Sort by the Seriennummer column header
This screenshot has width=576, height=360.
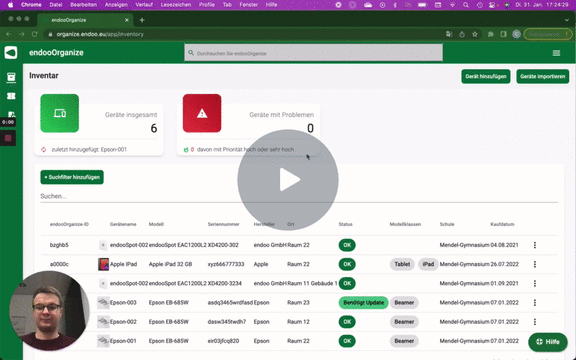tap(223, 224)
